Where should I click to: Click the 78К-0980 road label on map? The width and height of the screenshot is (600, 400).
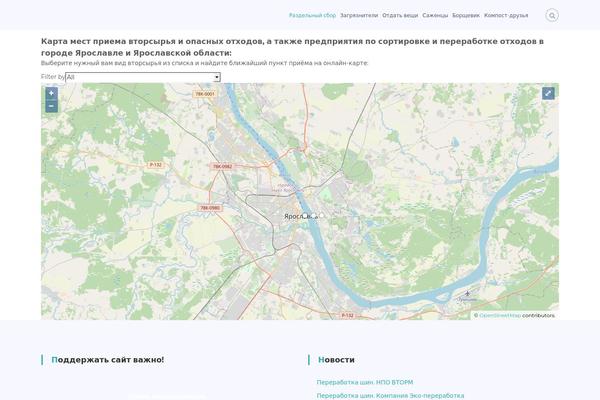210,208
